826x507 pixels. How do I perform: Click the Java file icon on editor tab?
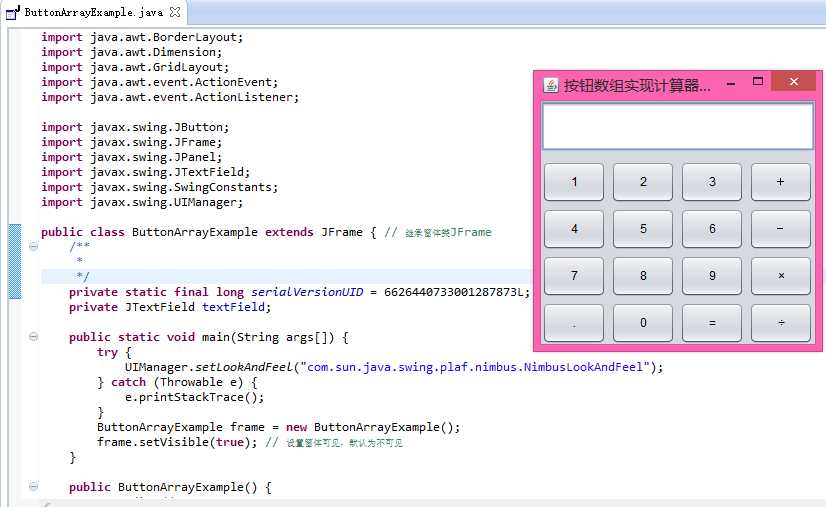(x=13, y=13)
